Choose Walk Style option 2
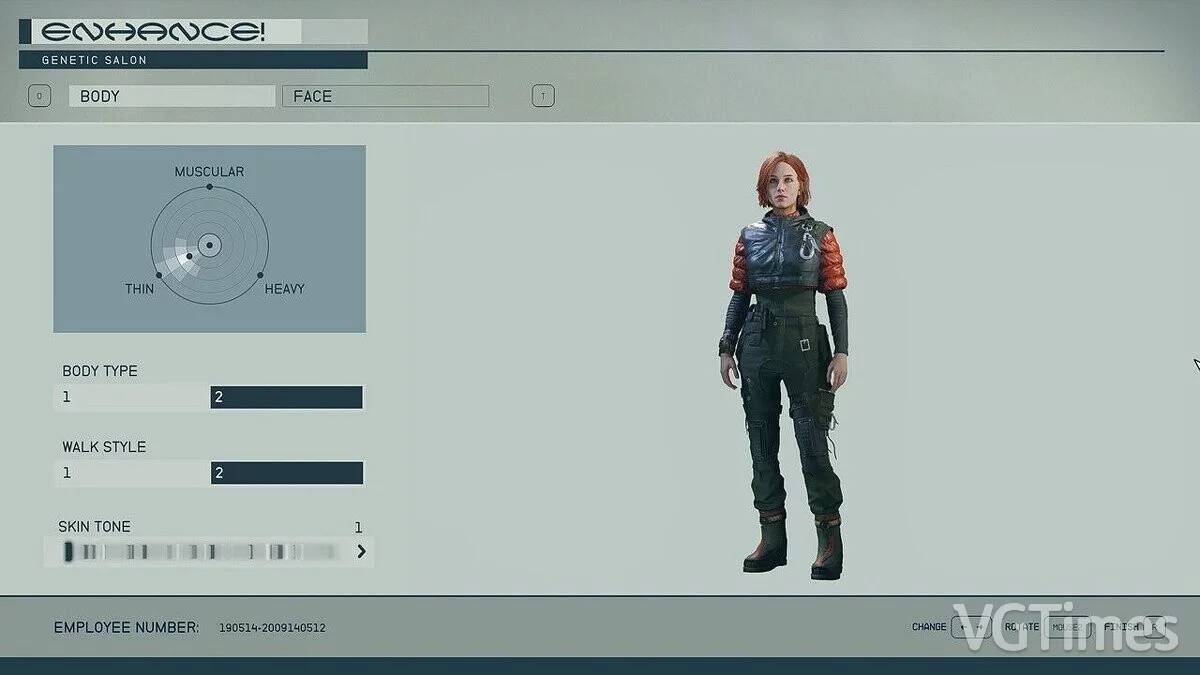Screen dimensions: 1200x675 point(286,473)
